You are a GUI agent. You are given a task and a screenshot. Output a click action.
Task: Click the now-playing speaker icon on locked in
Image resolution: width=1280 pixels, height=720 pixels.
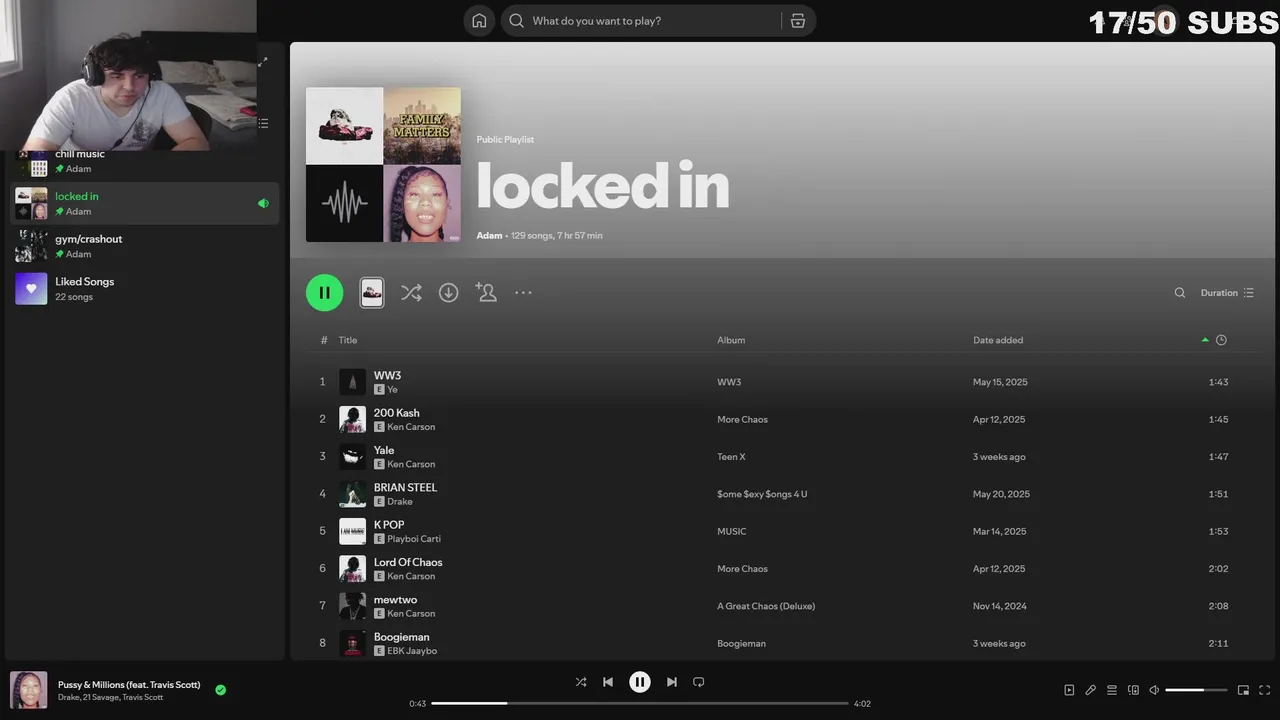coord(263,203)
